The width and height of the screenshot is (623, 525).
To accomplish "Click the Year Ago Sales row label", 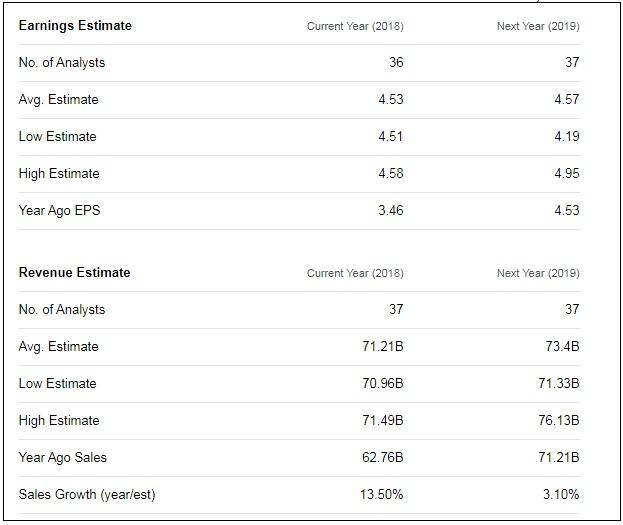I will [x=62, y=457].
